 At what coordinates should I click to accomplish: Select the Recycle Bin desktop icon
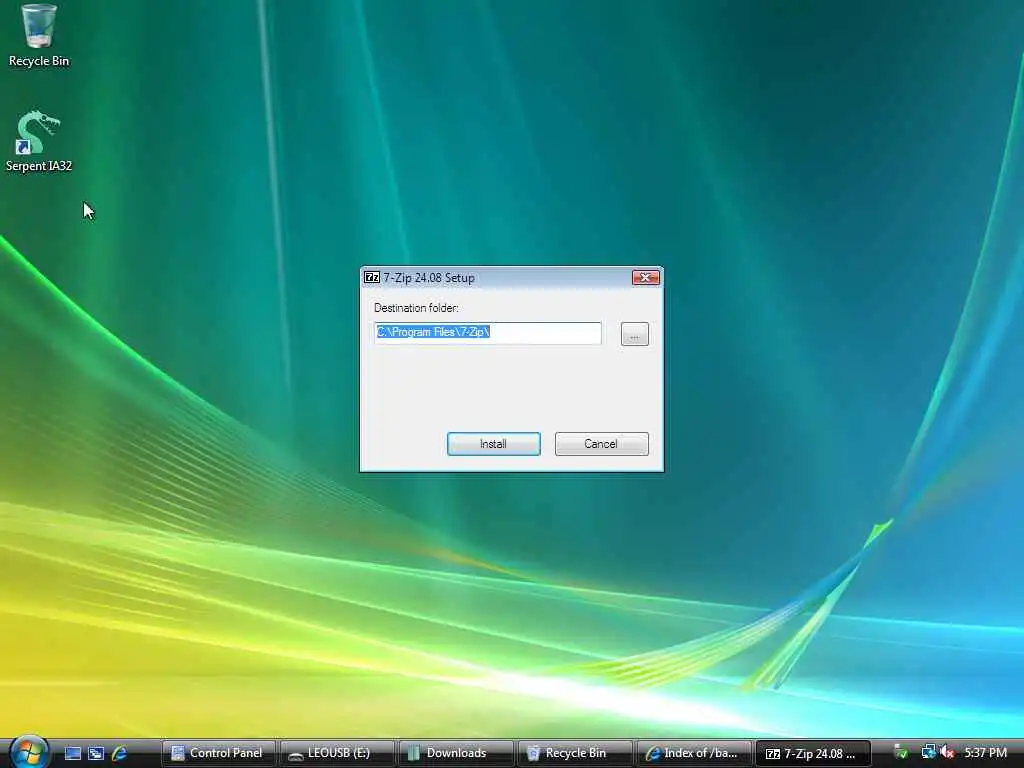tap(39, 36)
